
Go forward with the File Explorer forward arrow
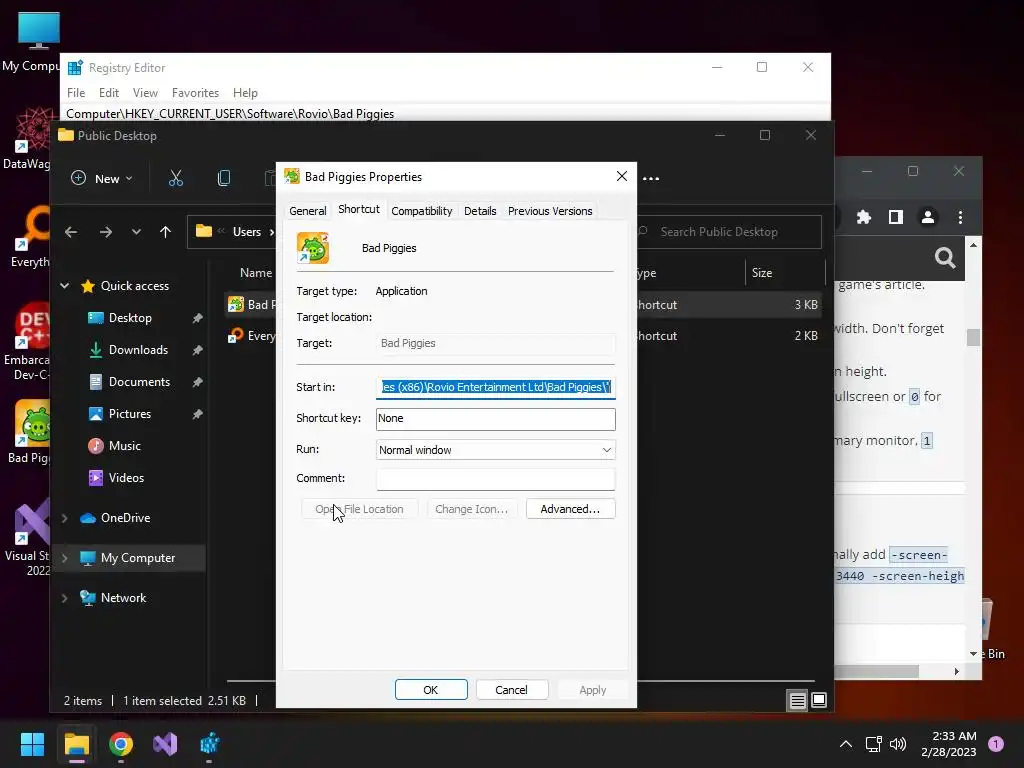(x=106, y=232)
